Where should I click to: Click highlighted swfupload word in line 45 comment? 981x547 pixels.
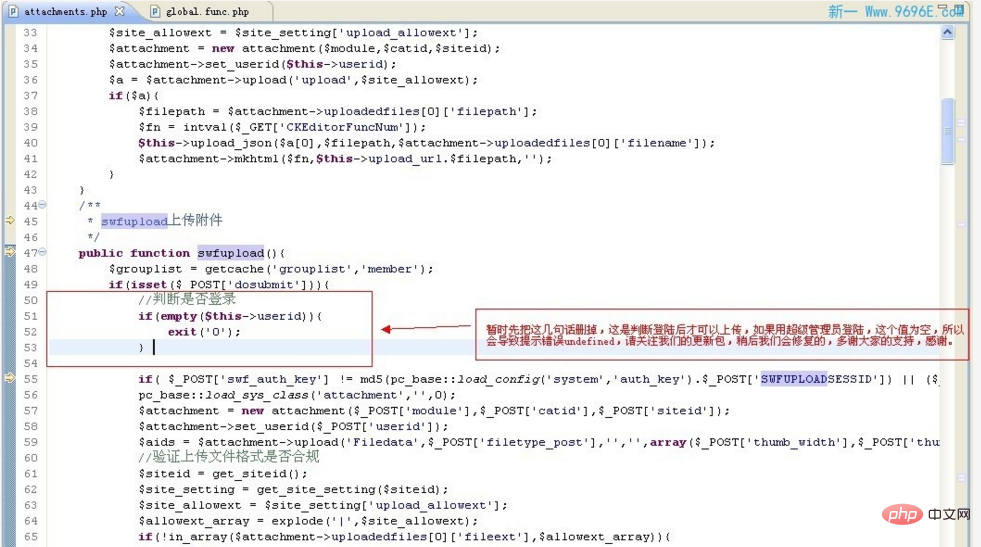[x=135, y=221]
